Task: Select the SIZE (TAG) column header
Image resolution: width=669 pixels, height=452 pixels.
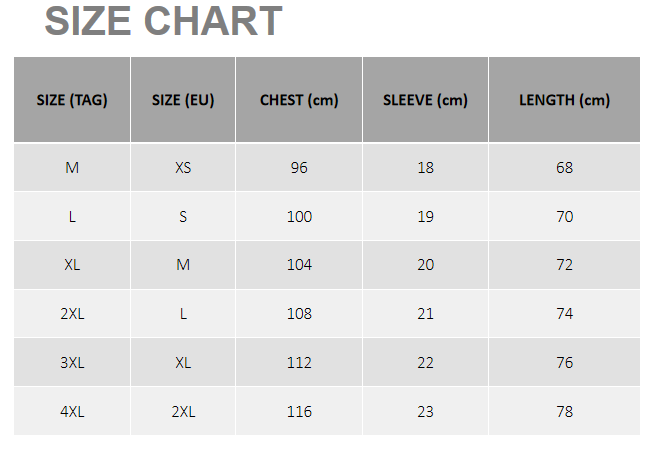Action: click(72, 100)
